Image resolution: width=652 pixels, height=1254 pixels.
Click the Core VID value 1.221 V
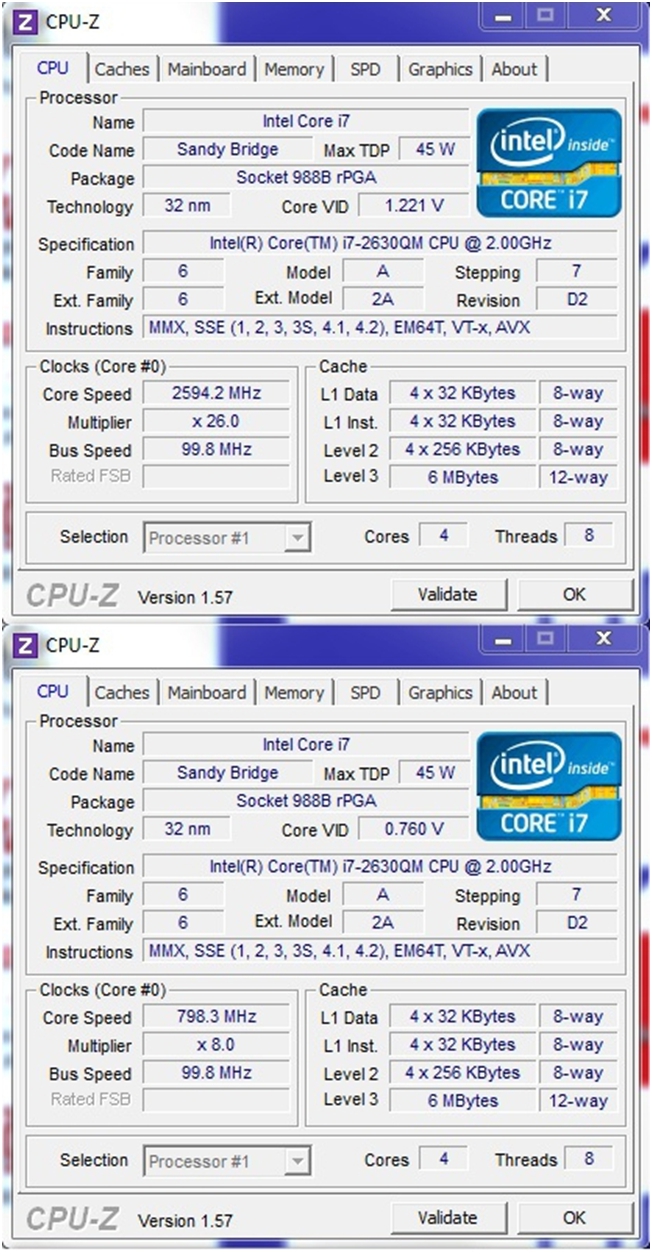point(414,206)
